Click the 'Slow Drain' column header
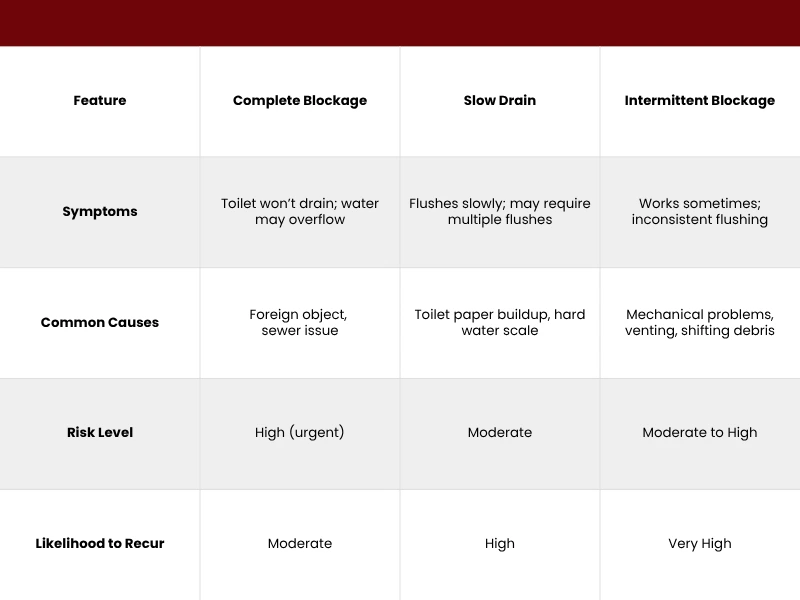This screenshot has height=600, width=800. pos(500,101)
